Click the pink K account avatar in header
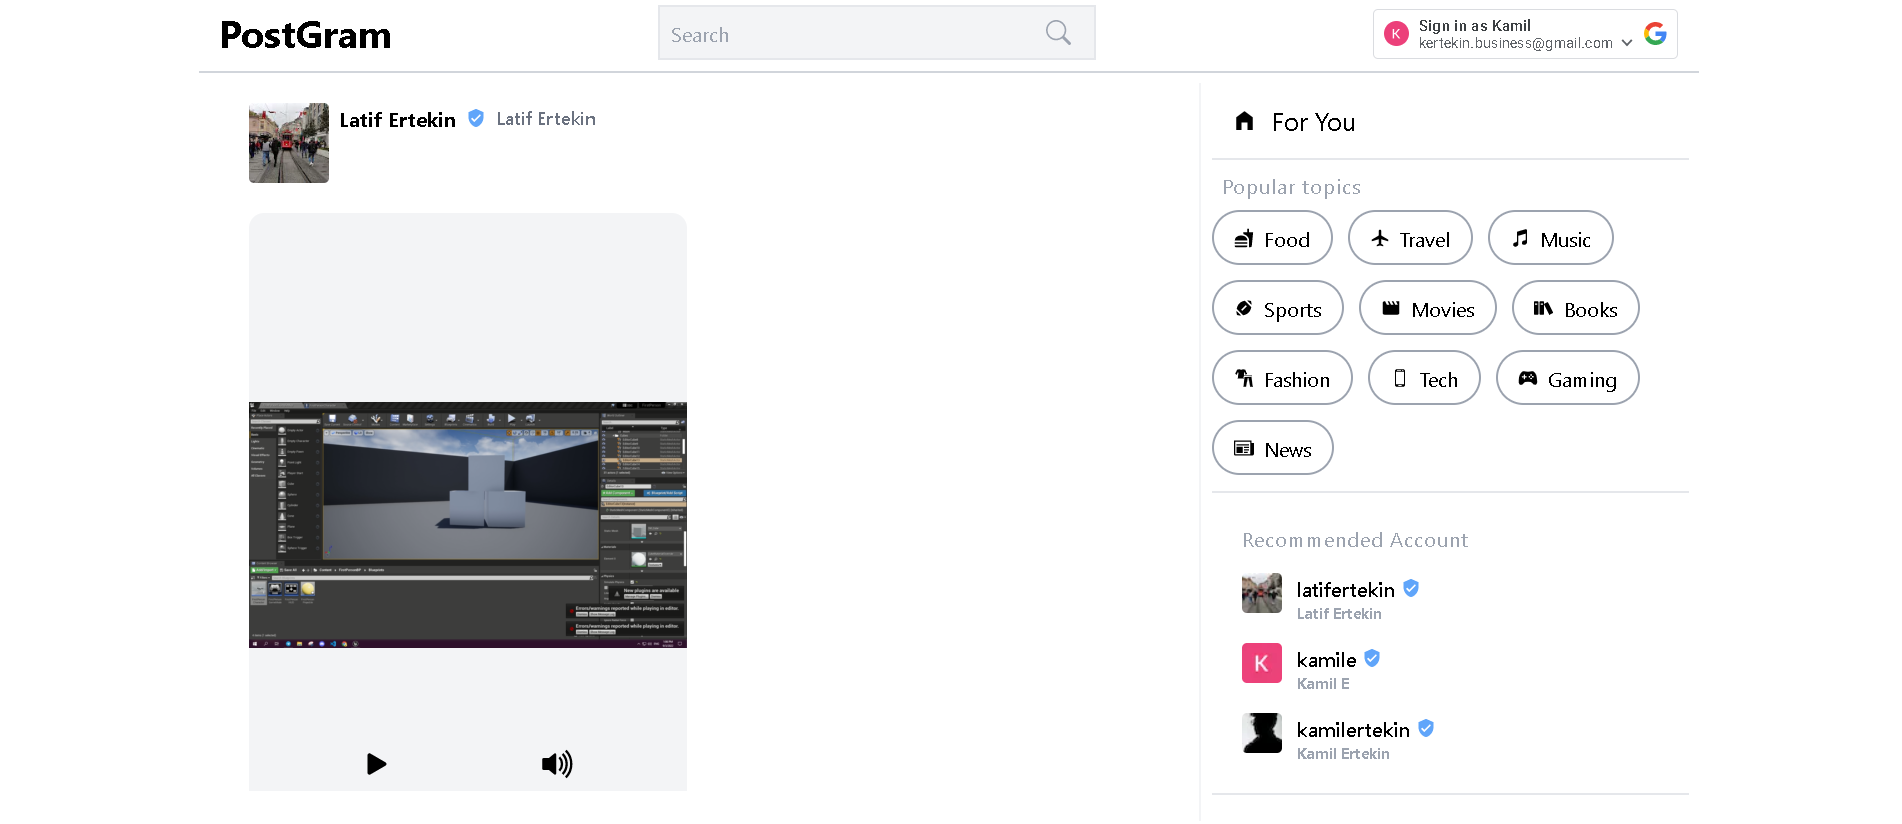Screen dimensions: 1902x824 (x=1396, y=34)
